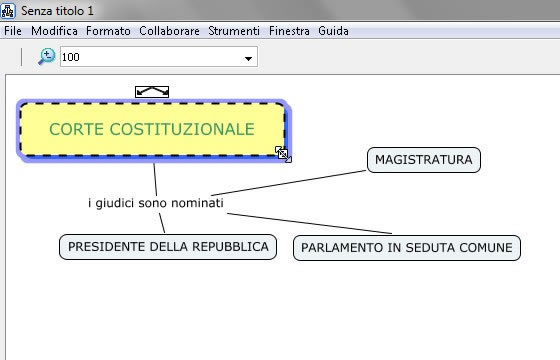
Task: Select the PARLAMENTO IN SEDUTA COMUNE concept
Action: 407,248
